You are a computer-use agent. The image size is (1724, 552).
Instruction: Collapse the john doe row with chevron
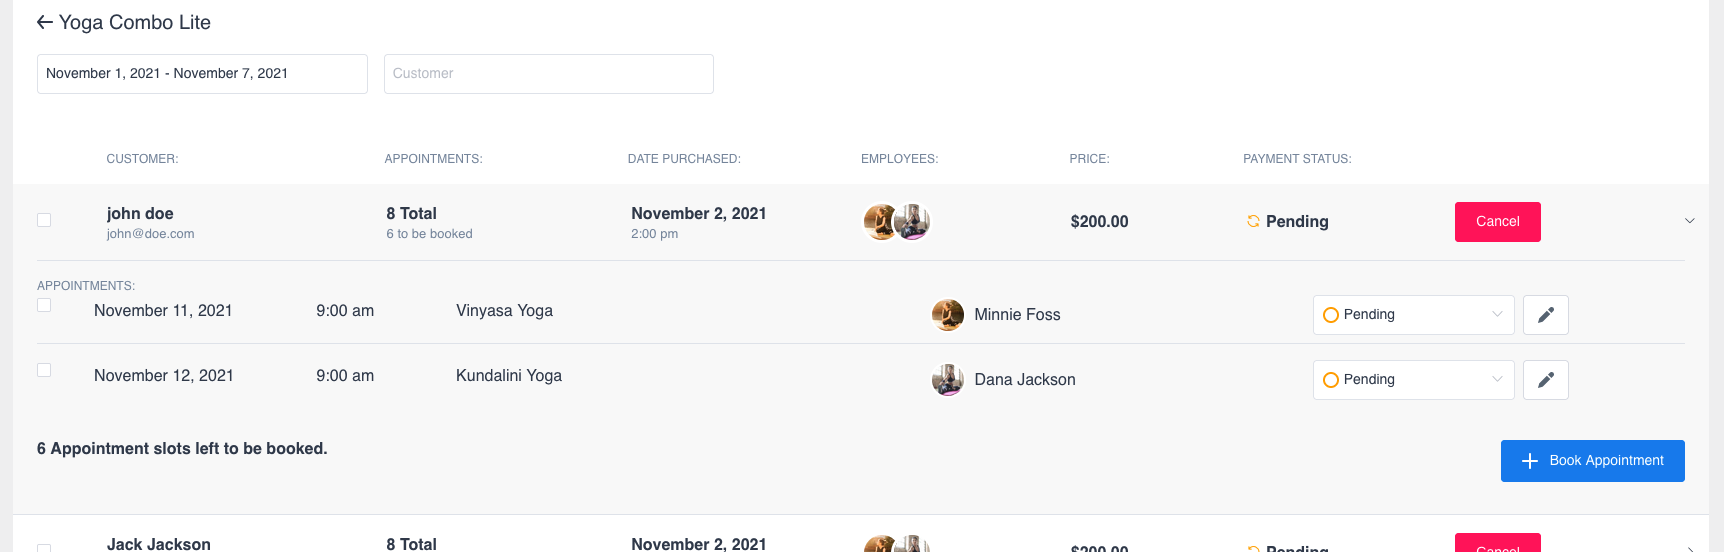click(1689, 221)
